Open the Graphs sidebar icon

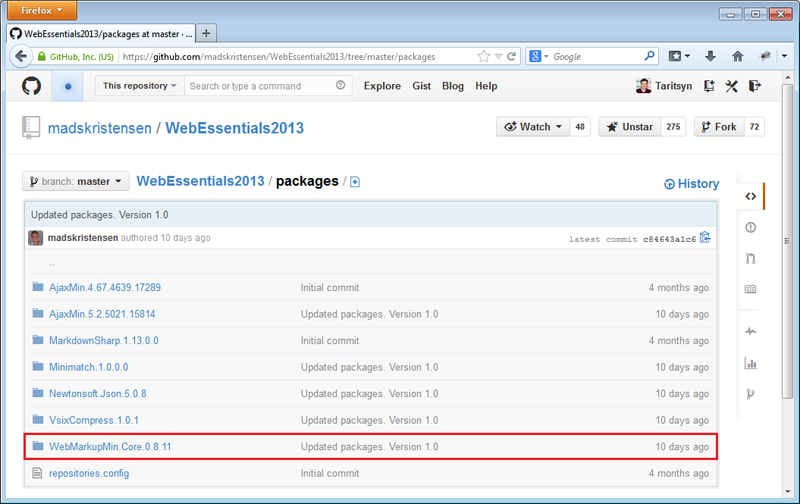tap(751, 363)
